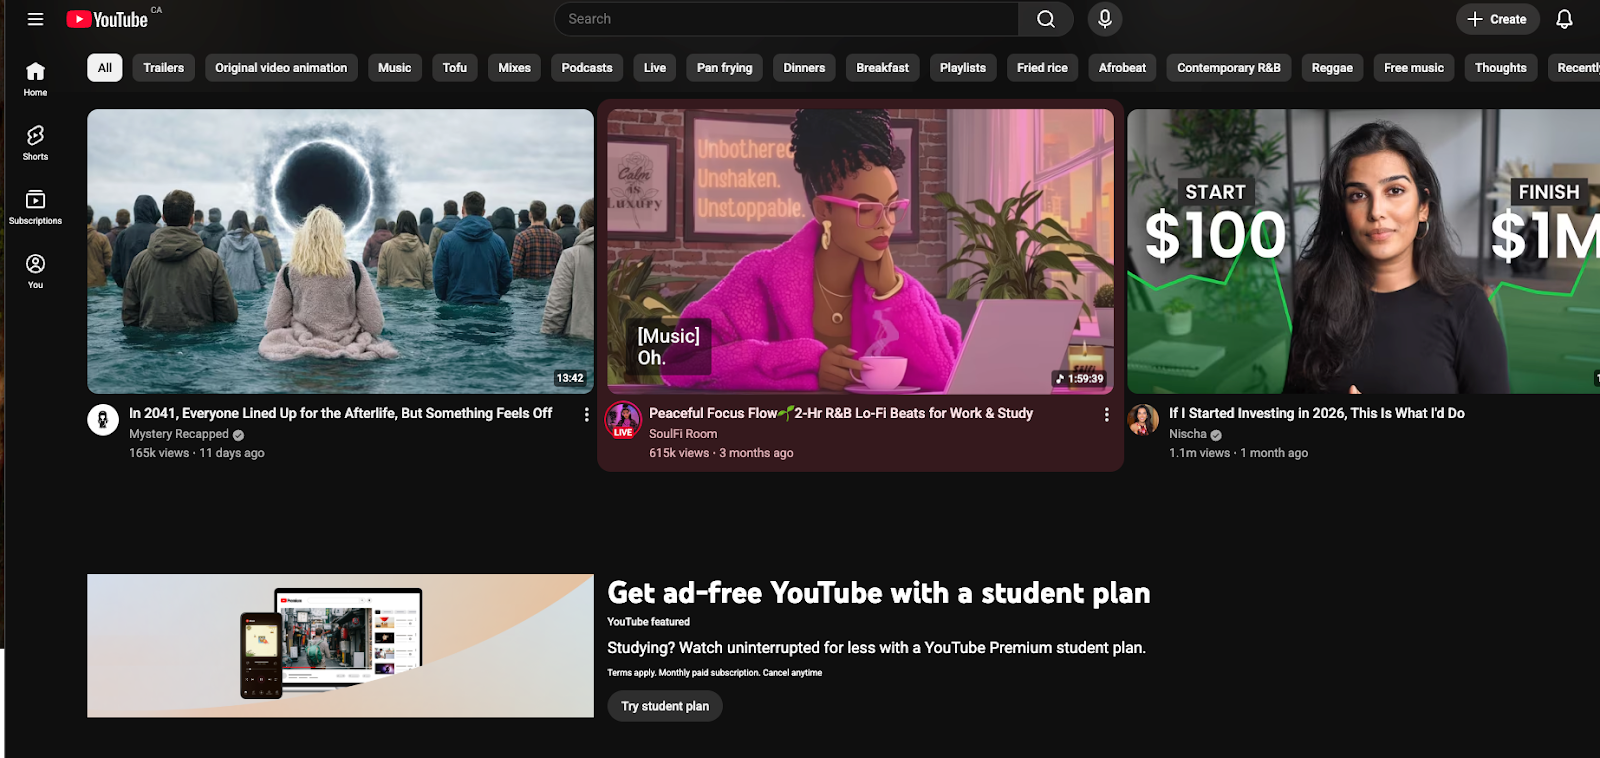
Task: Click the Create button
Action: (1497, 19)
